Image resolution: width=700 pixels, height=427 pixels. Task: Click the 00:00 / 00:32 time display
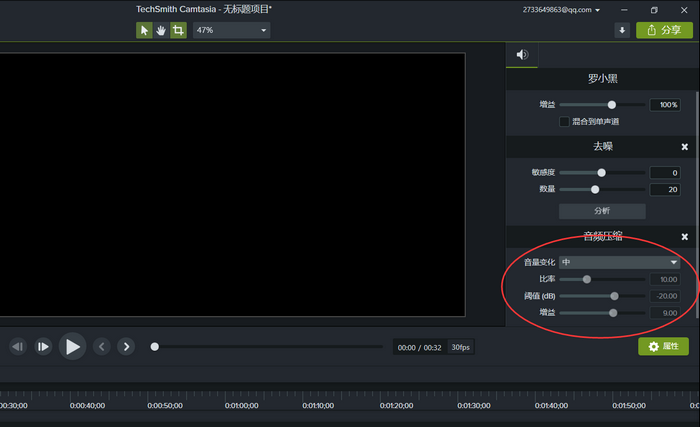click(x=419, y=347)
